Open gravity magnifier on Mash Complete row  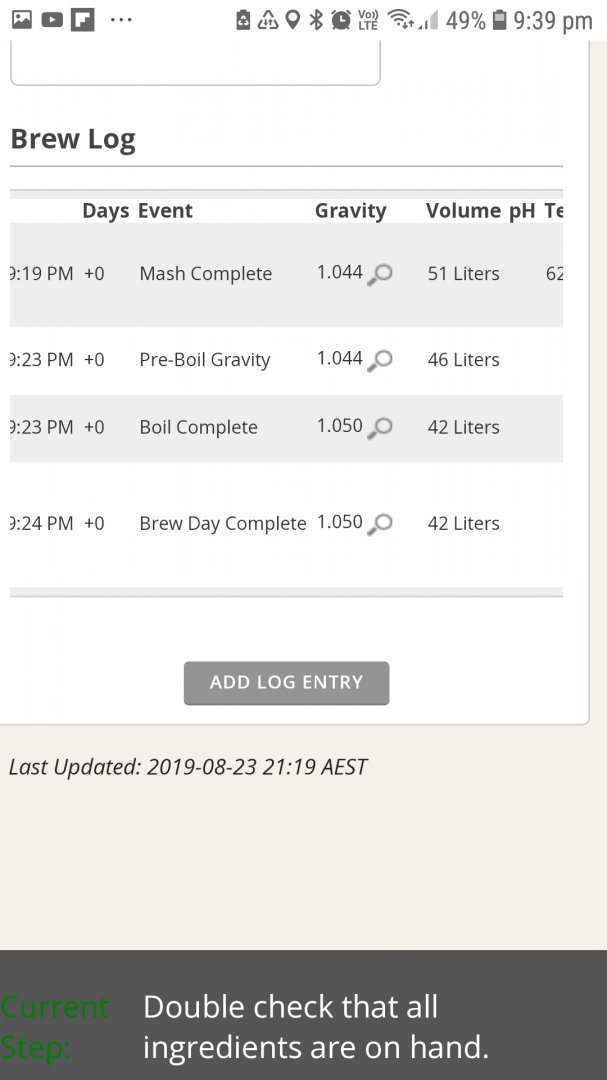click(x=380, y=274)
